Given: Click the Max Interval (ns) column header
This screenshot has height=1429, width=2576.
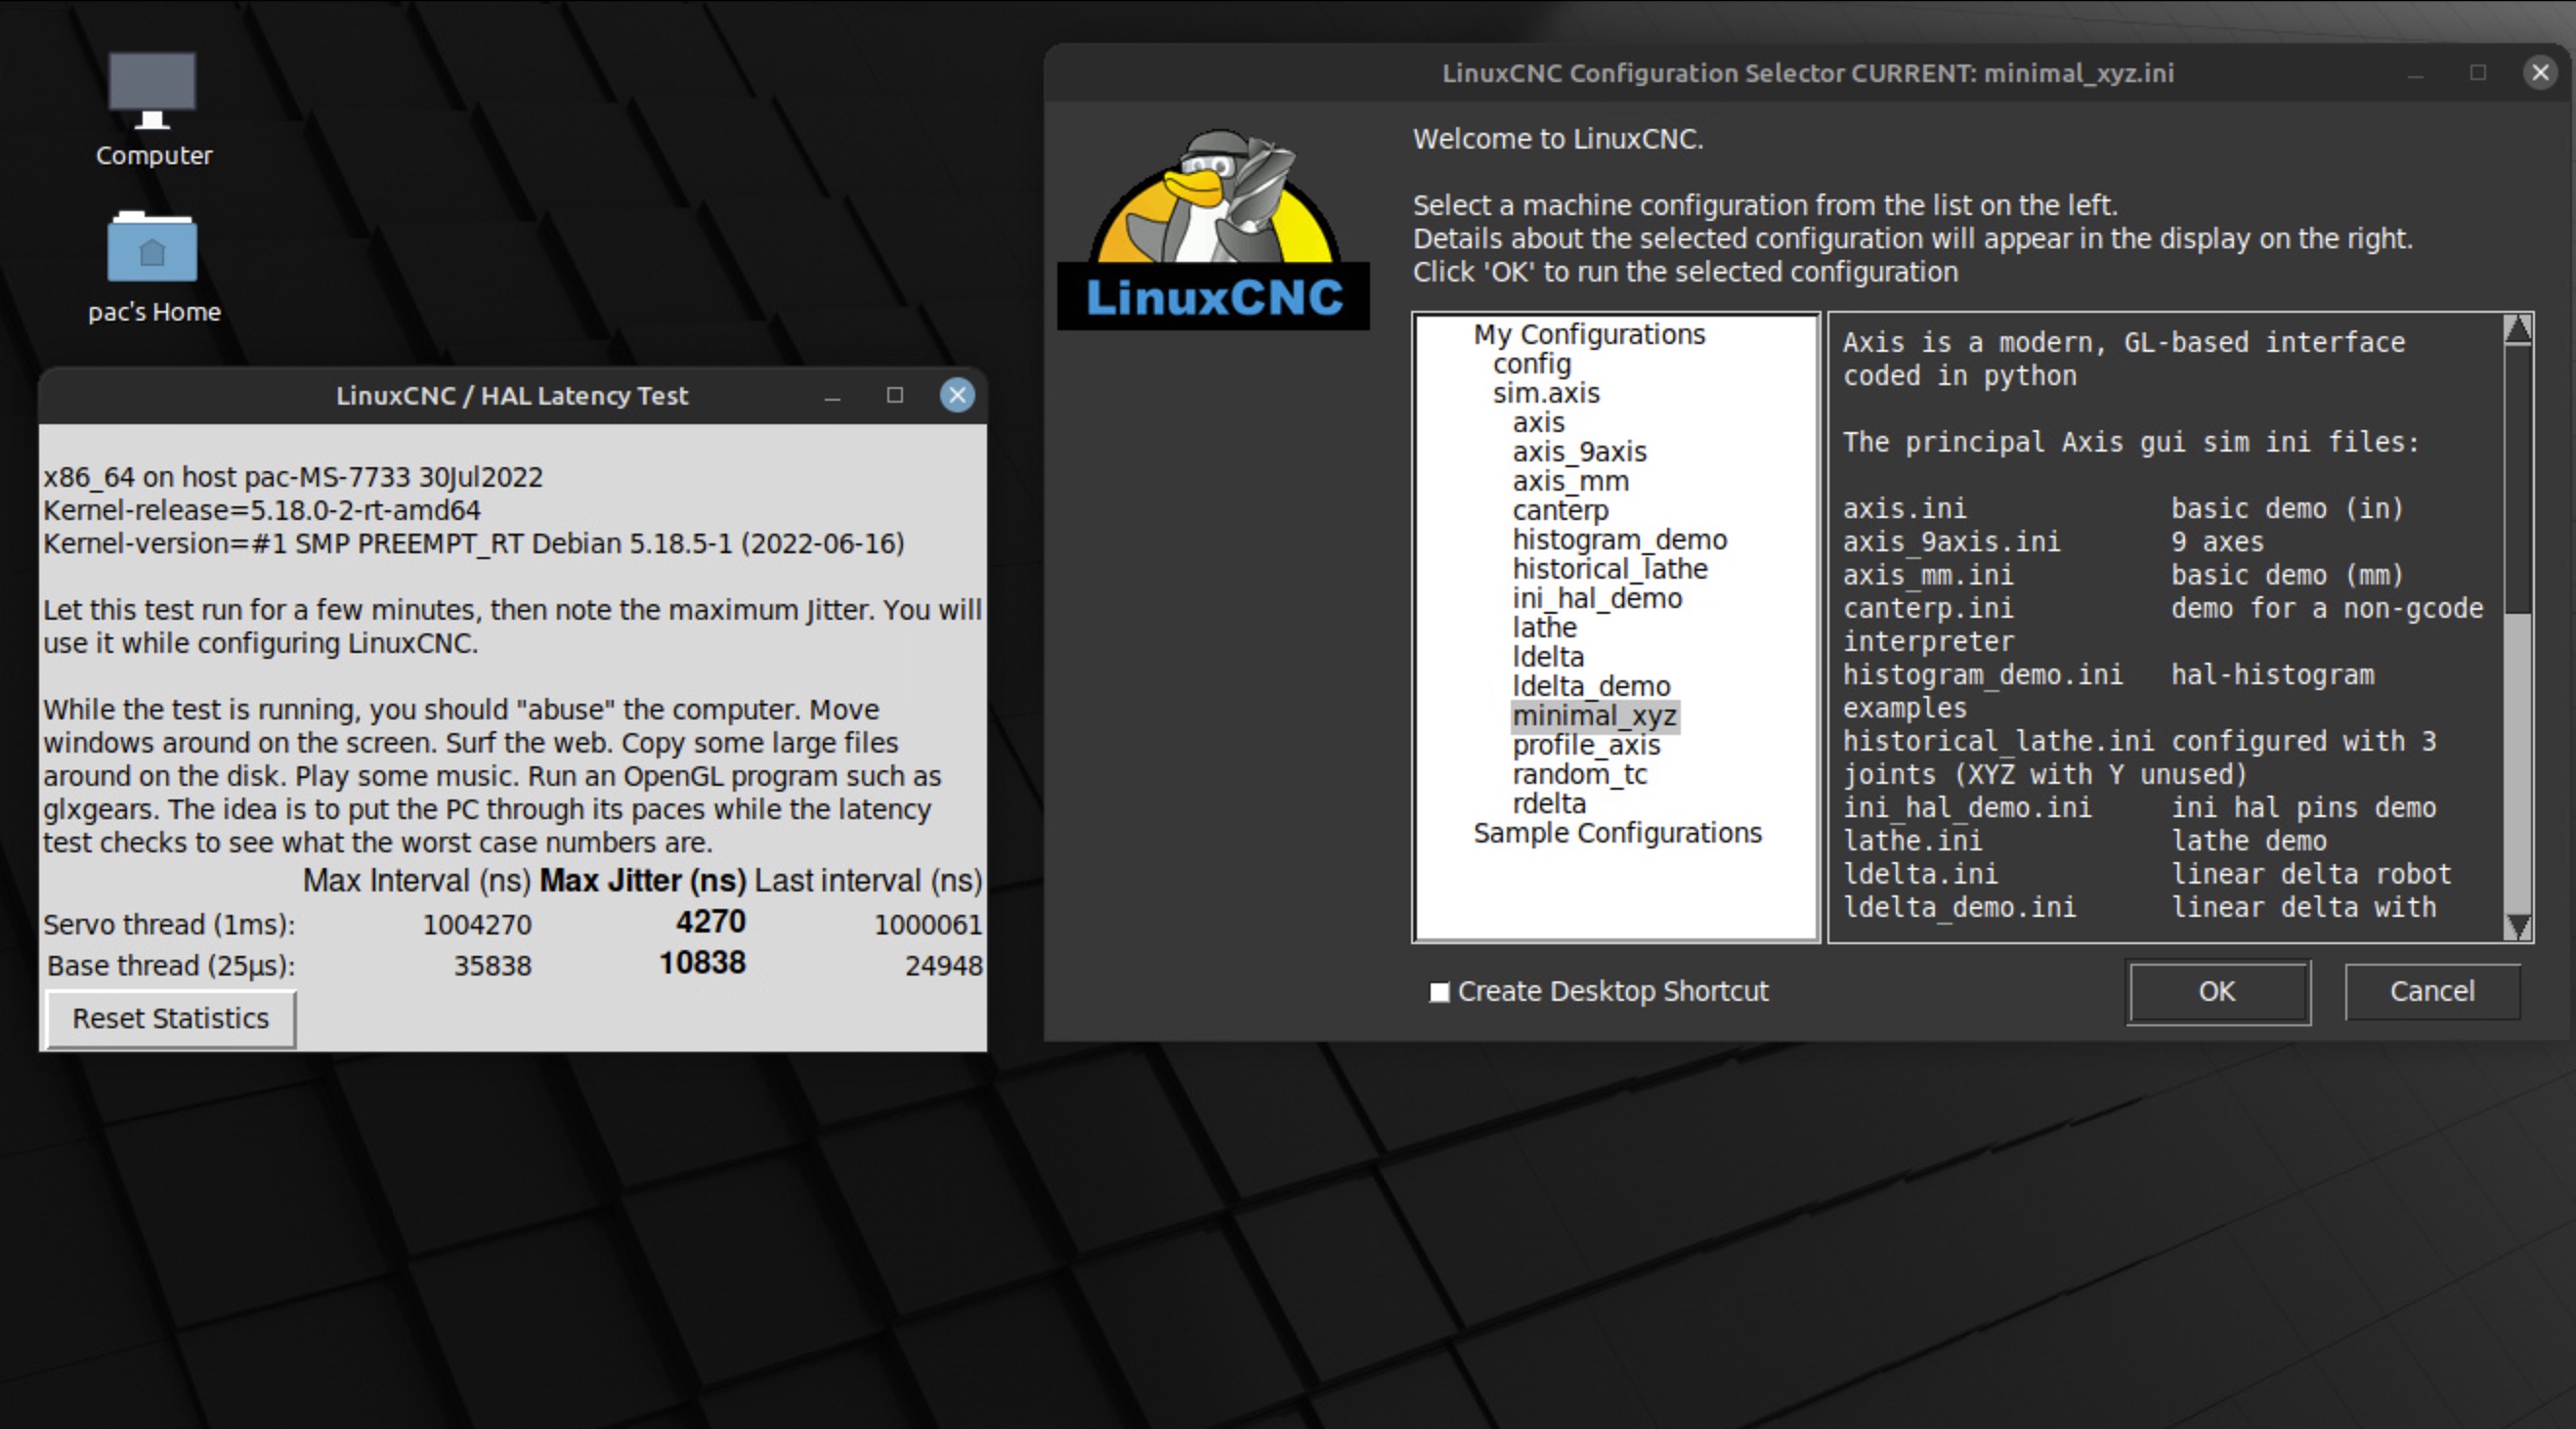Looking at the screenshot, I should [x=416, y=881].
